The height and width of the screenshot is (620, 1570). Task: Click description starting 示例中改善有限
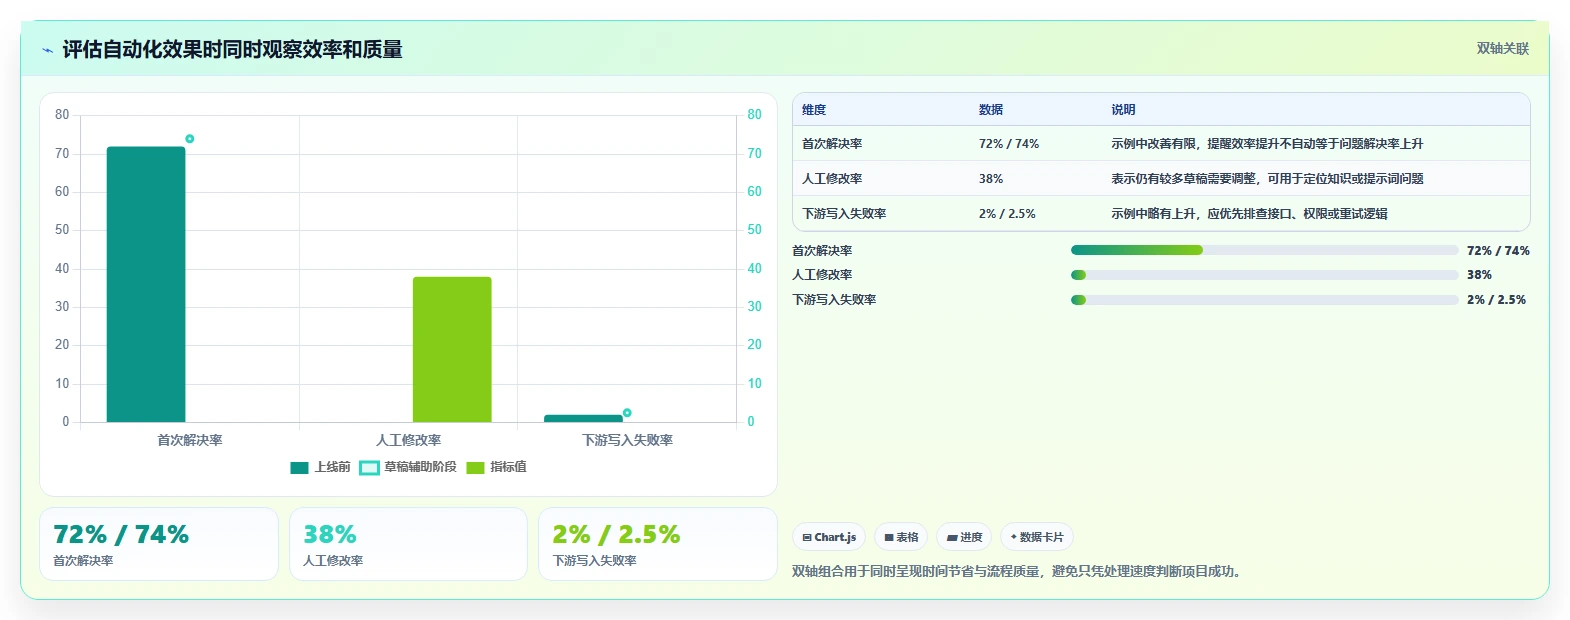pos(1267,144)
